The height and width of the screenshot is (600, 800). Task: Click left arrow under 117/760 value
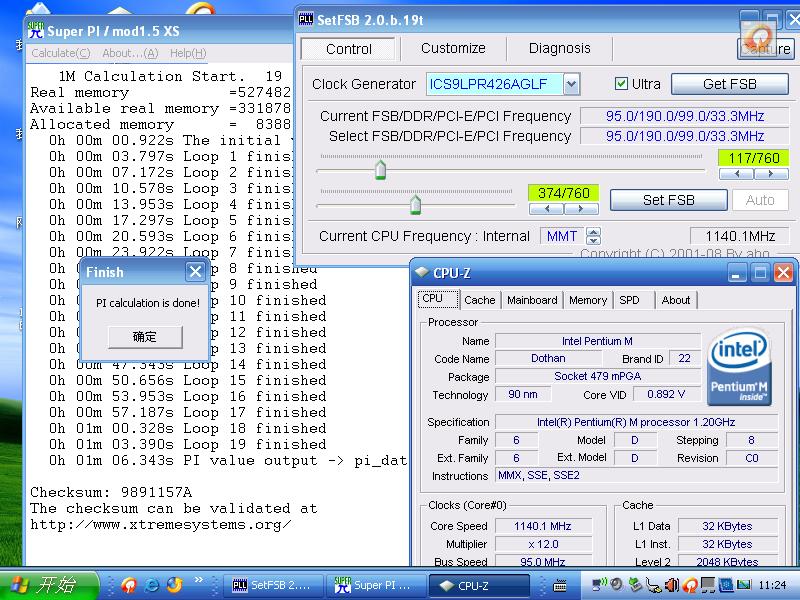click(x=736, y=174)
